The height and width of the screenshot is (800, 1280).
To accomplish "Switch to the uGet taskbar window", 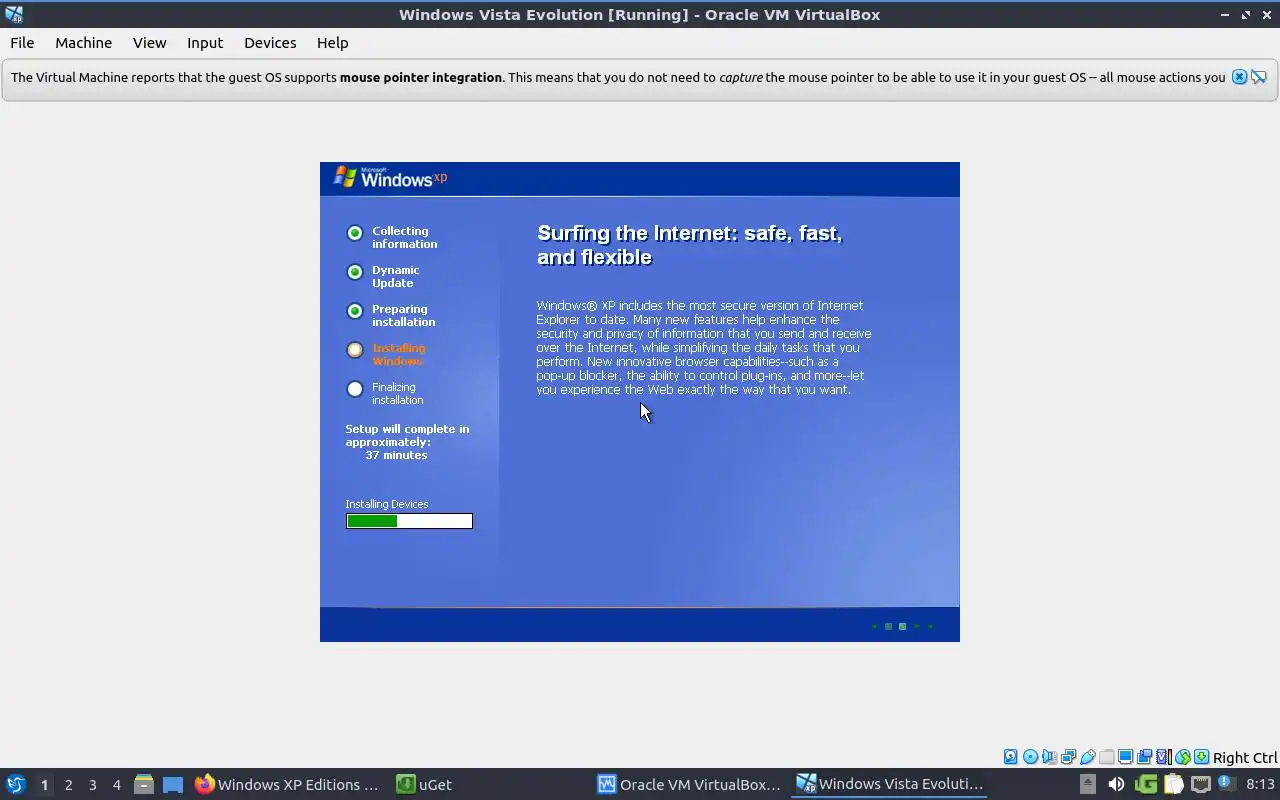I will pyautogui.click(x=425, y=784).
